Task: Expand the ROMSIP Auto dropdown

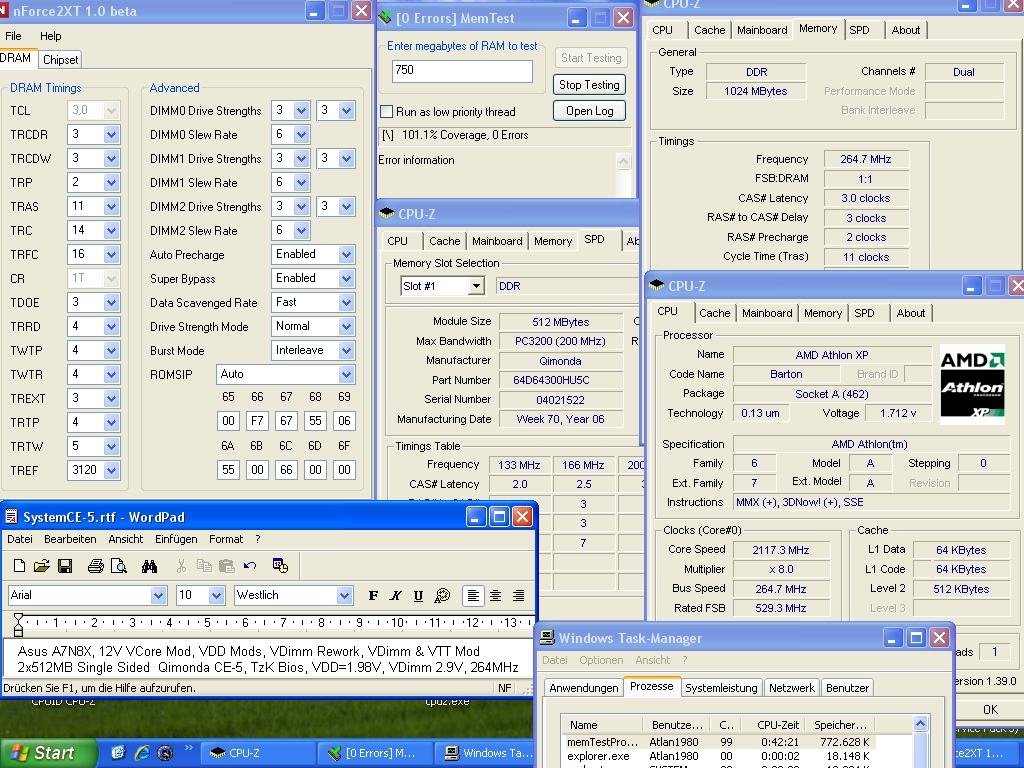Action: pos(346,374)
